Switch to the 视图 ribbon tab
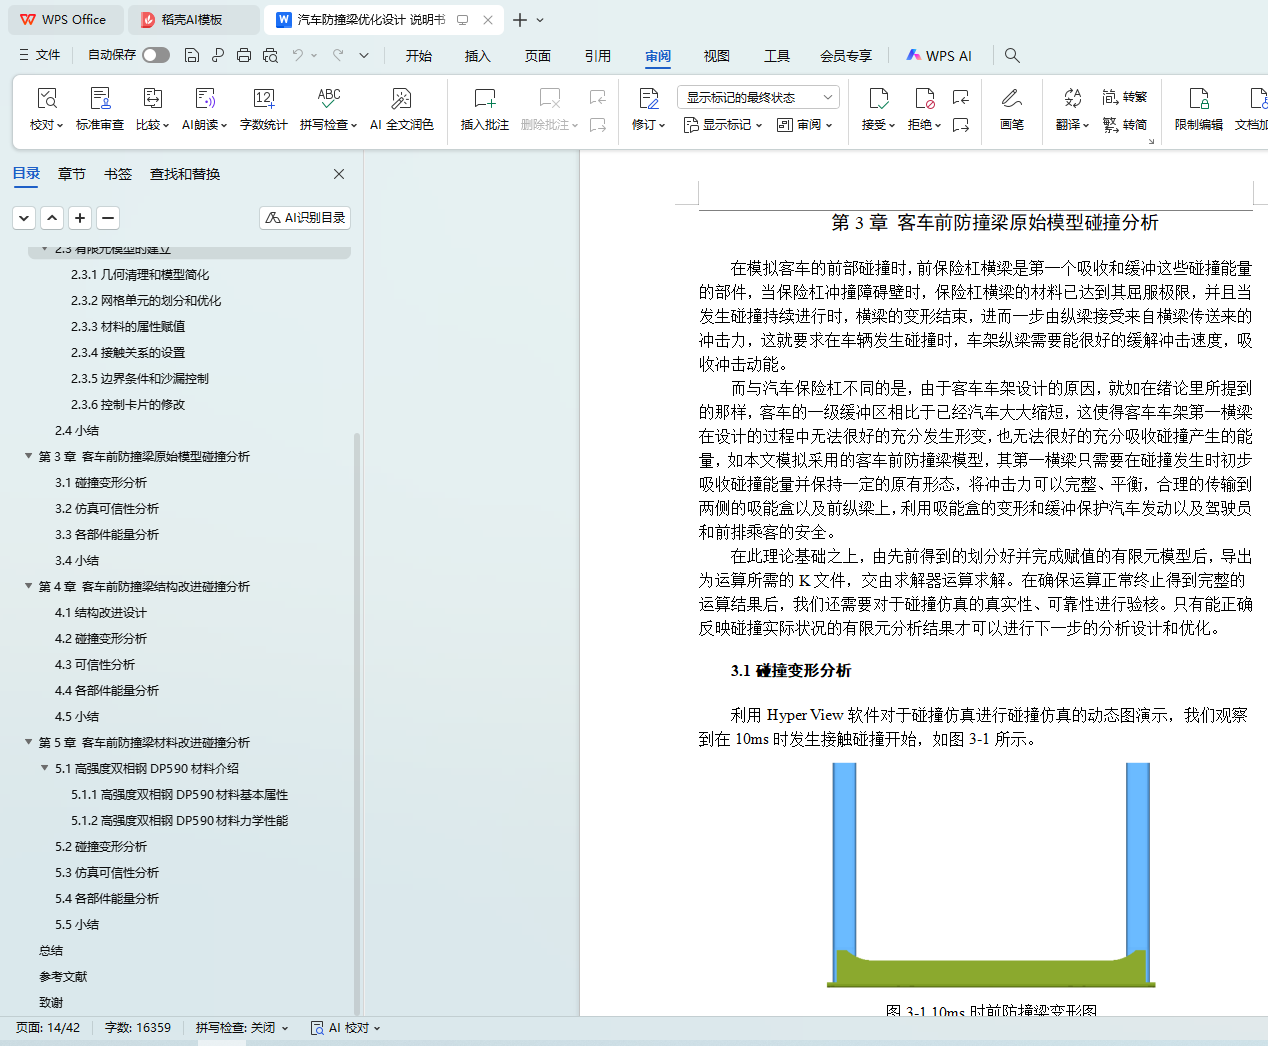Viewport: 1268px width, 1046px height. [716, 56]
